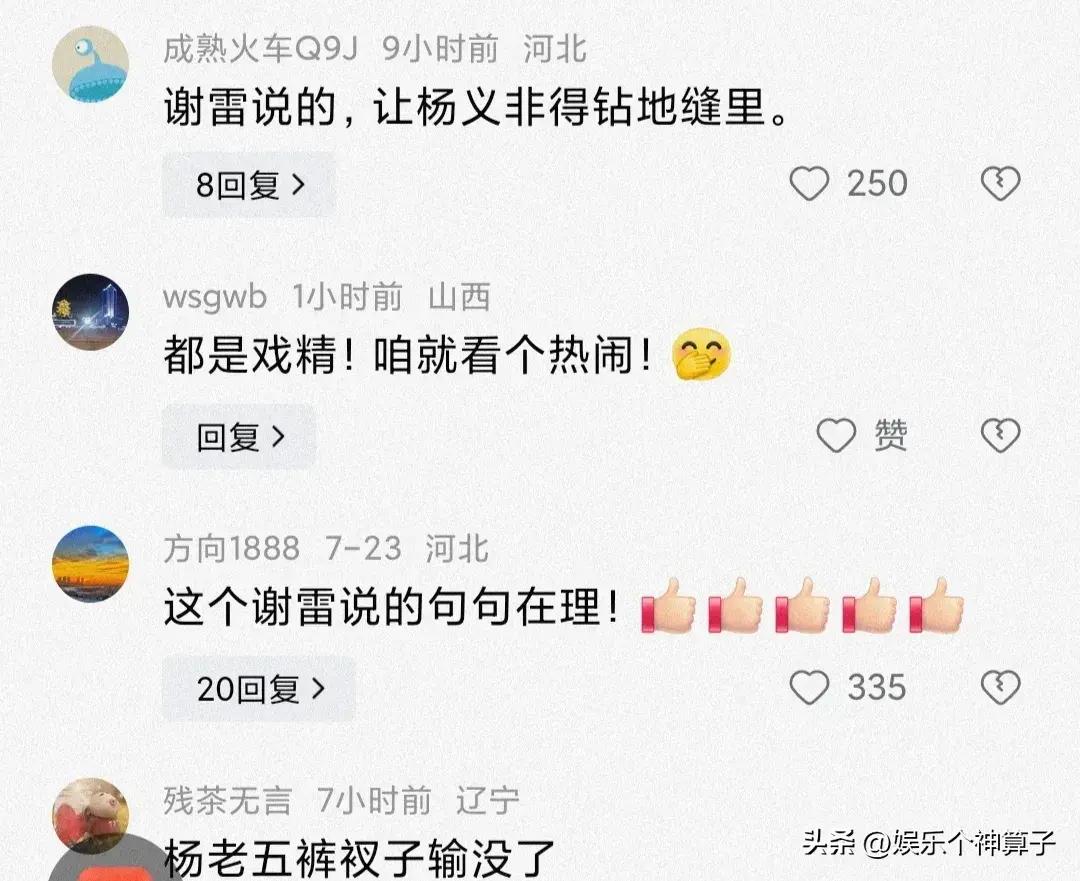Expand the 20回复 replies thread
Image resolution: width=1080 pixels, height=881 pixels.
tap(259, 688)
